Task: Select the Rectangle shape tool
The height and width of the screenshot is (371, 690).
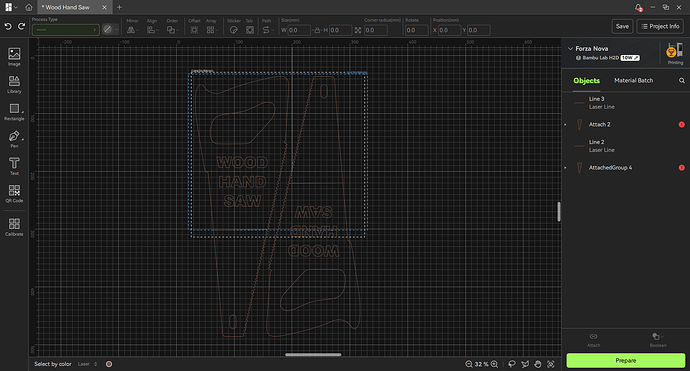Action: 14,111
